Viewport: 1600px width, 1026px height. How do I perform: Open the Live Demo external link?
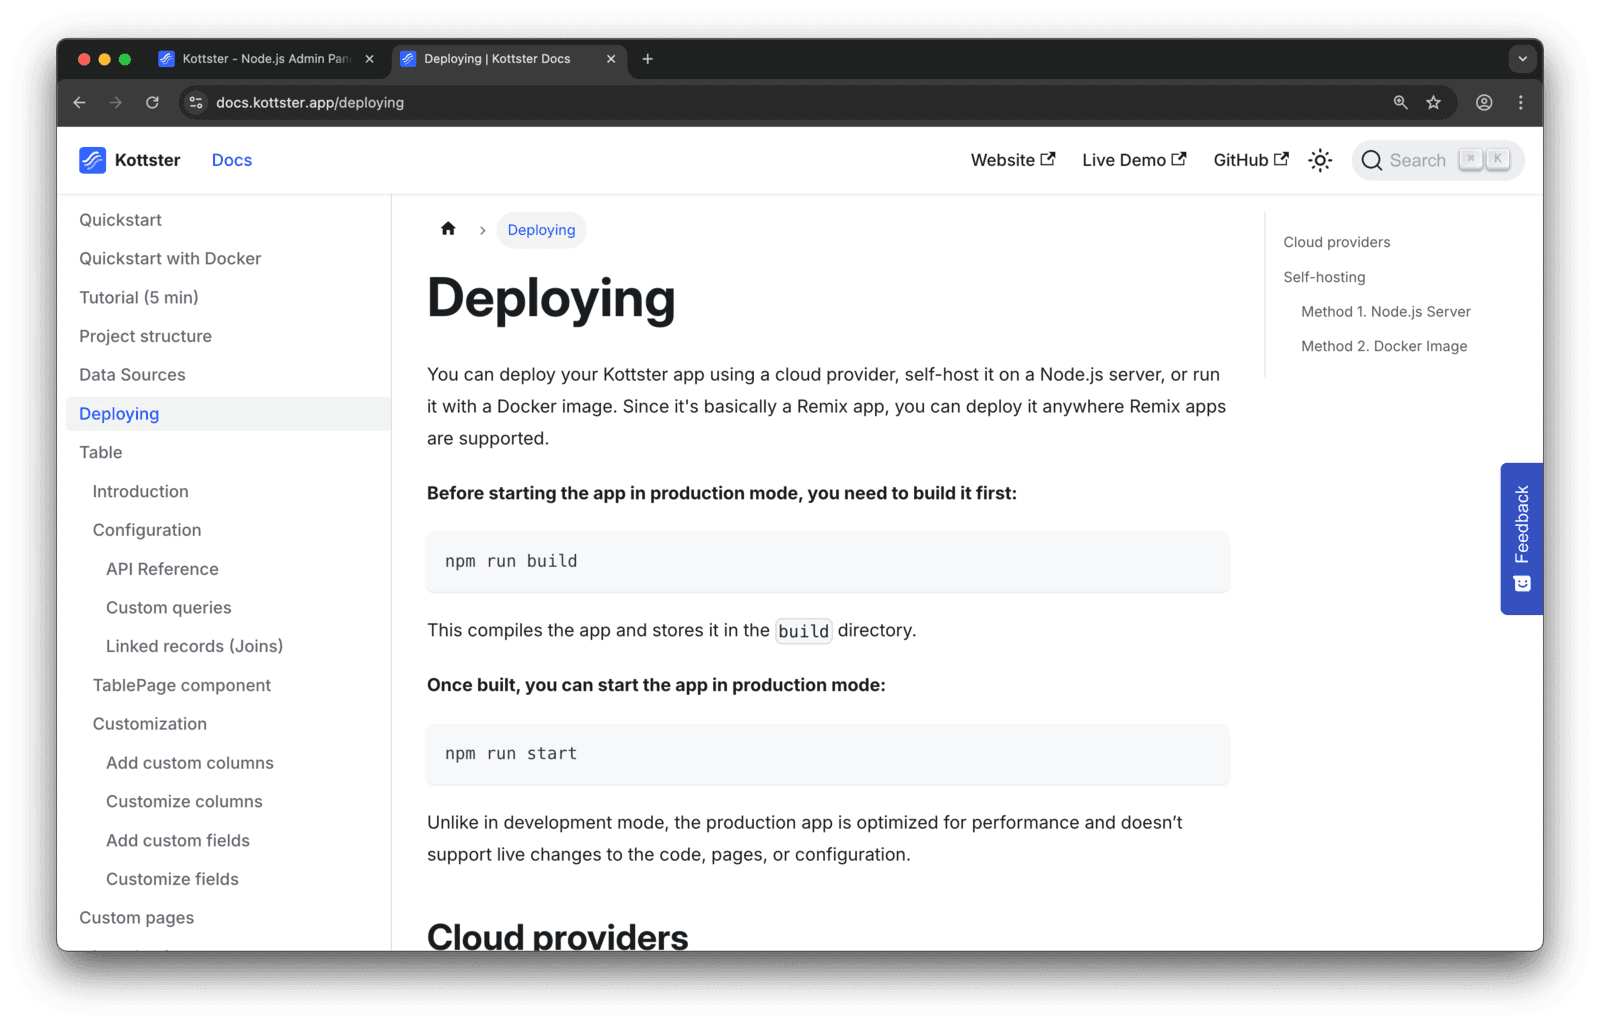[1134, 160]
